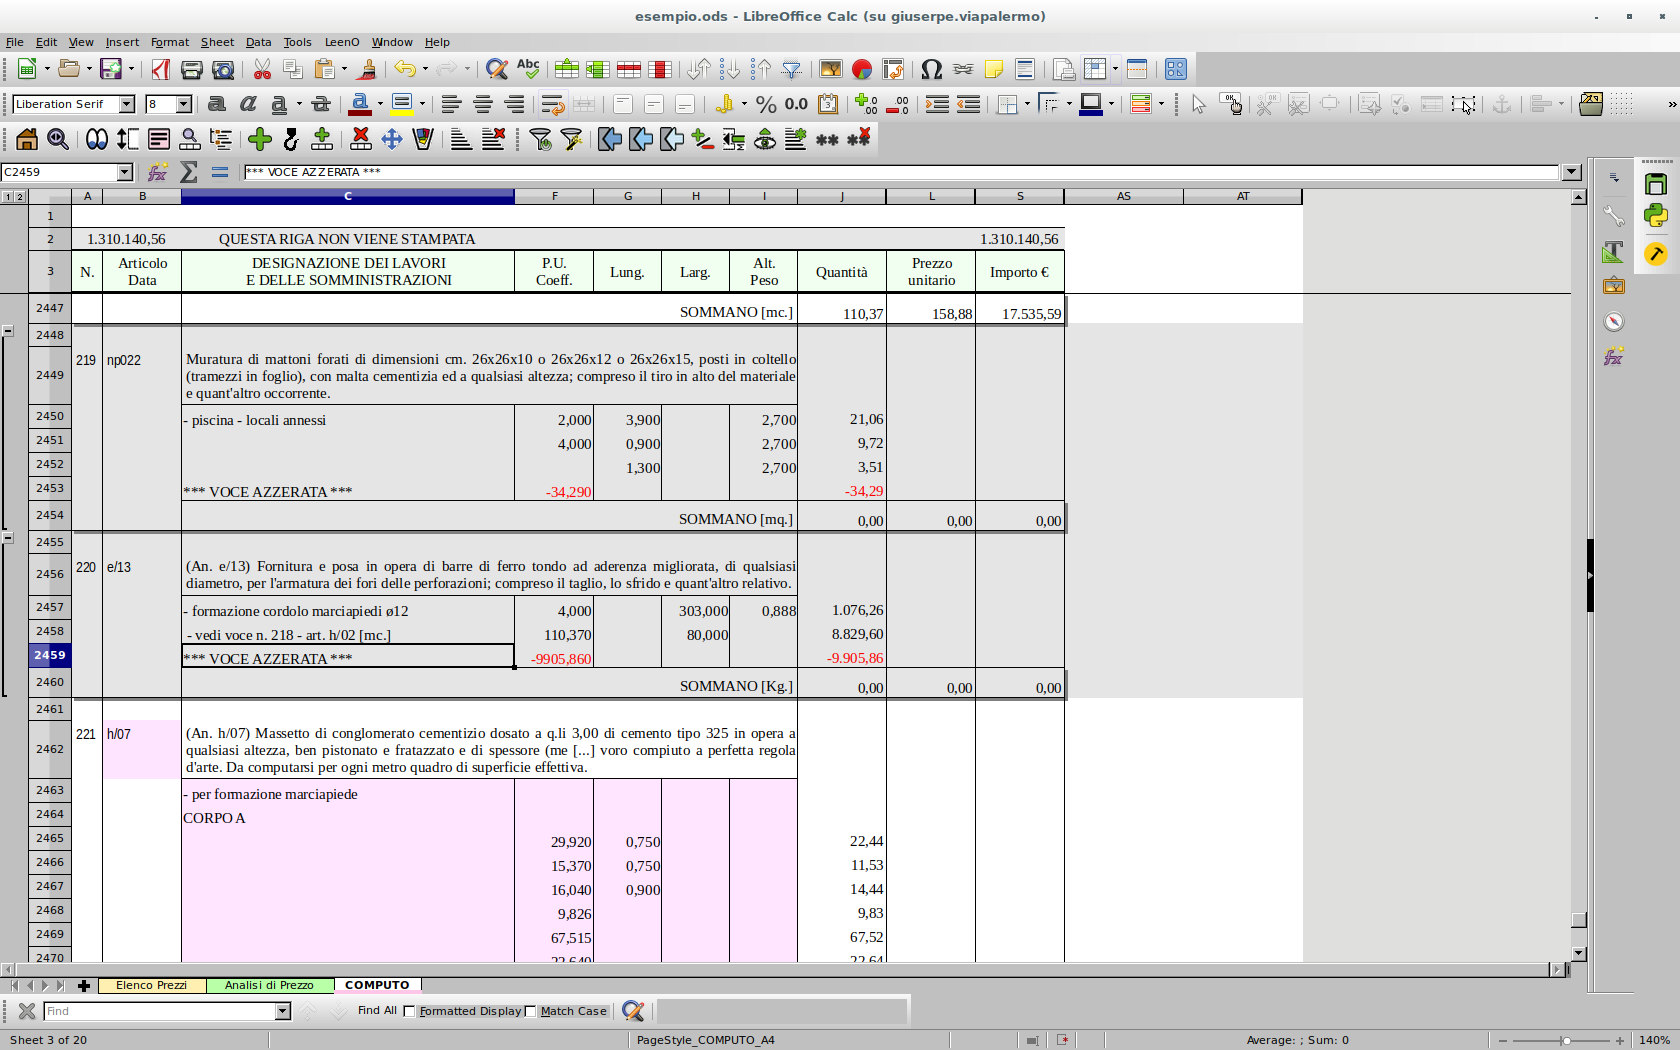Select column C header

348,196
